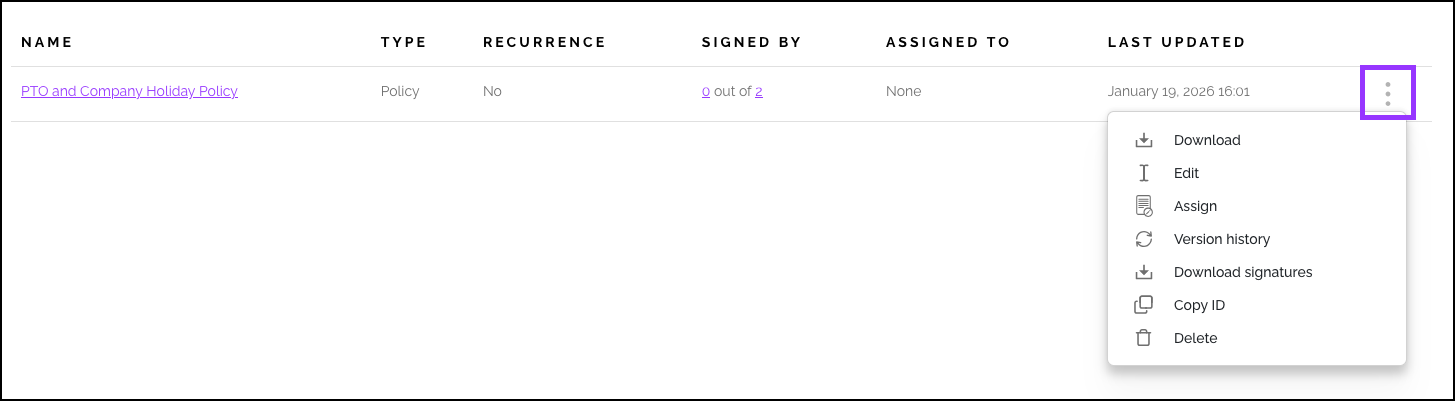1455x401 pixels.
Task: Click the Assign document icon
Action: coord(1144,206)
